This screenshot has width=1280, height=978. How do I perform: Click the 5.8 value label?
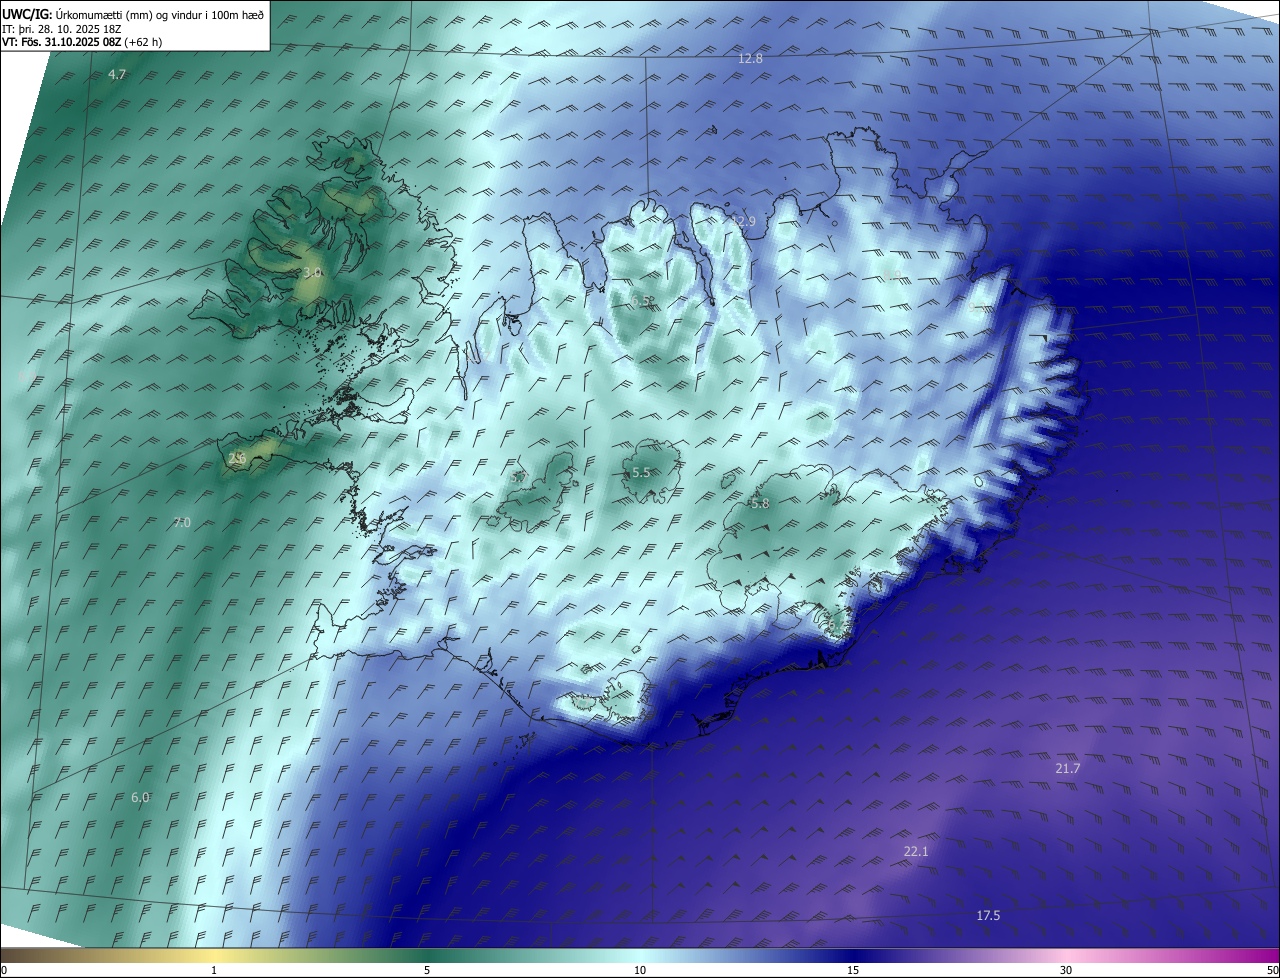coord(760,504)
